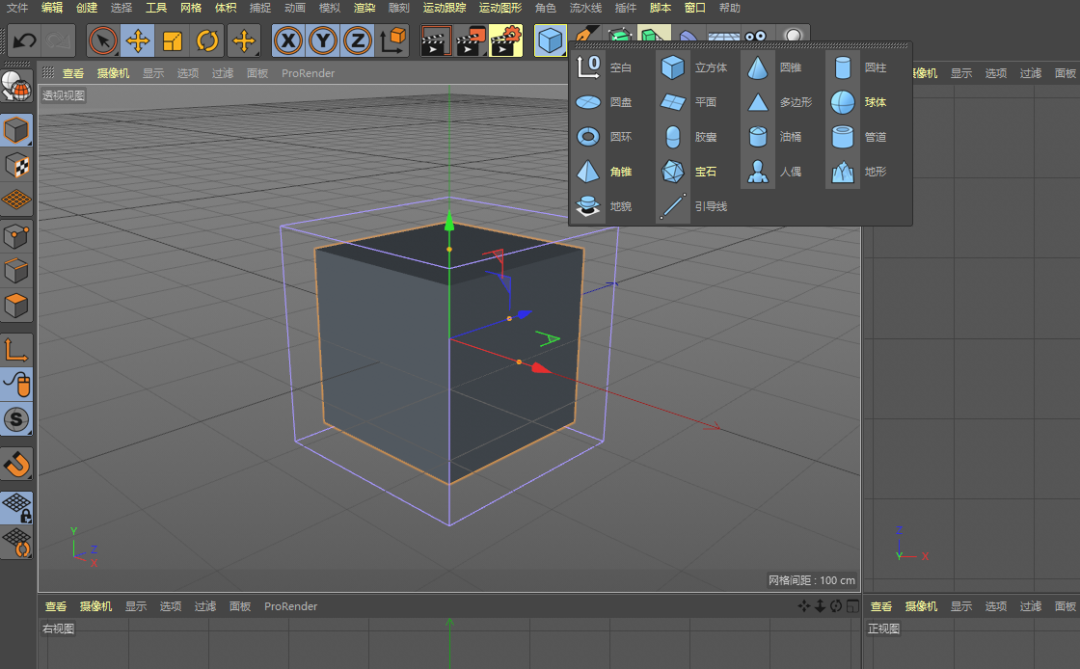Click the 引导线 guide entry
This screenshot has height=669, width=1080.
694,206
